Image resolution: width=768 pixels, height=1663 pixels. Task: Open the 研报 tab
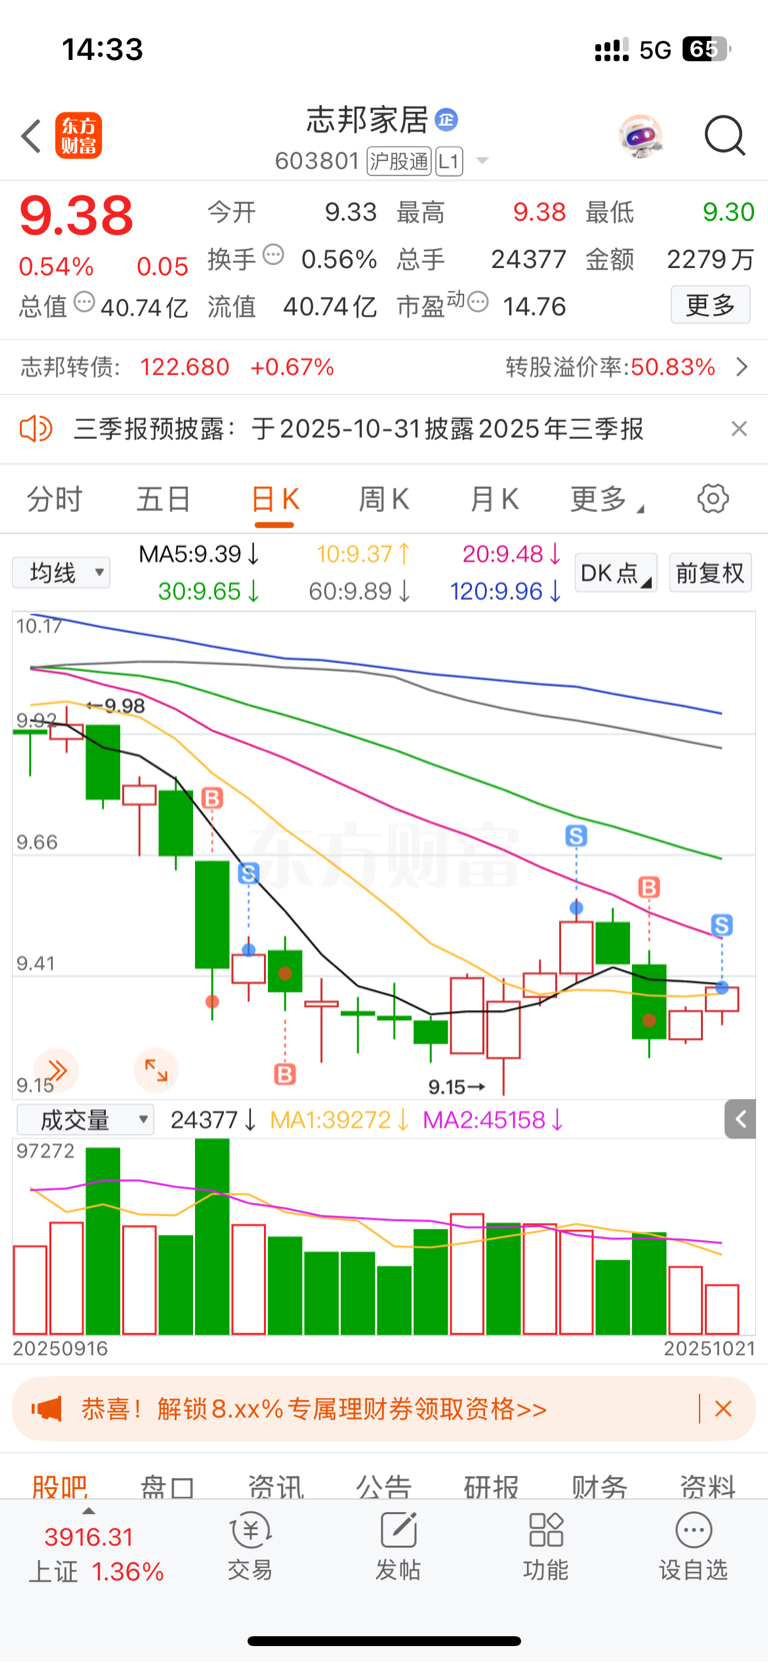492,1485
